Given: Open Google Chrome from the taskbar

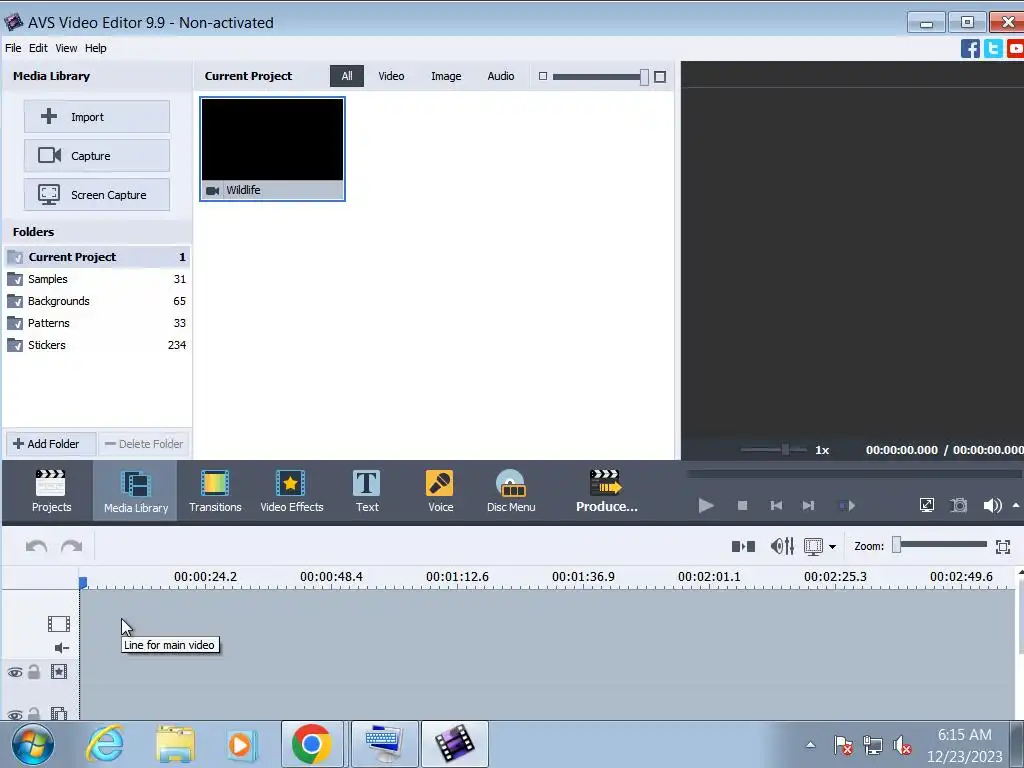Looking at the screenshot, I should coord(312,744).
